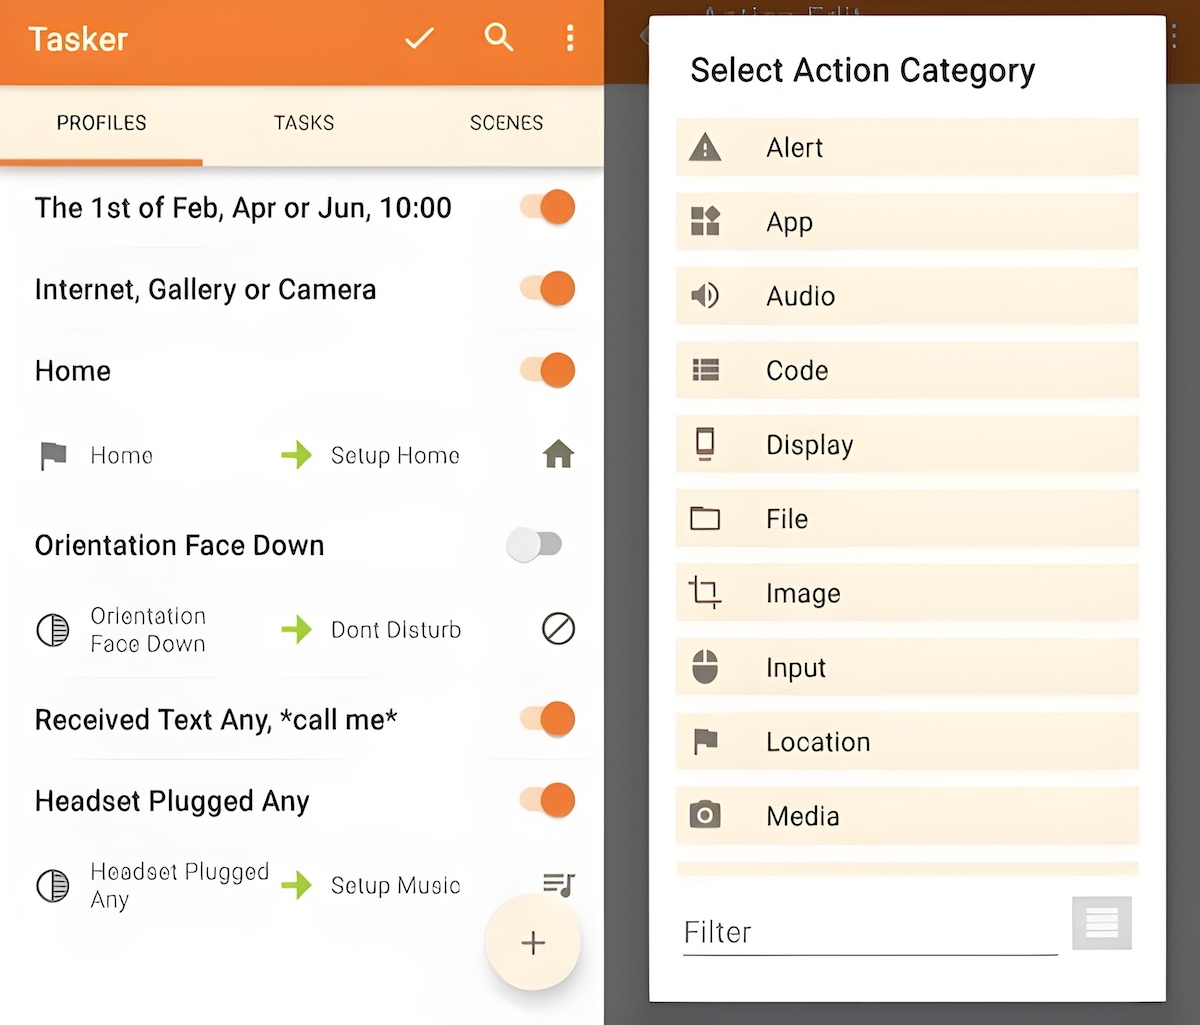Click the flag Location icon

click(x=705, y=741)
